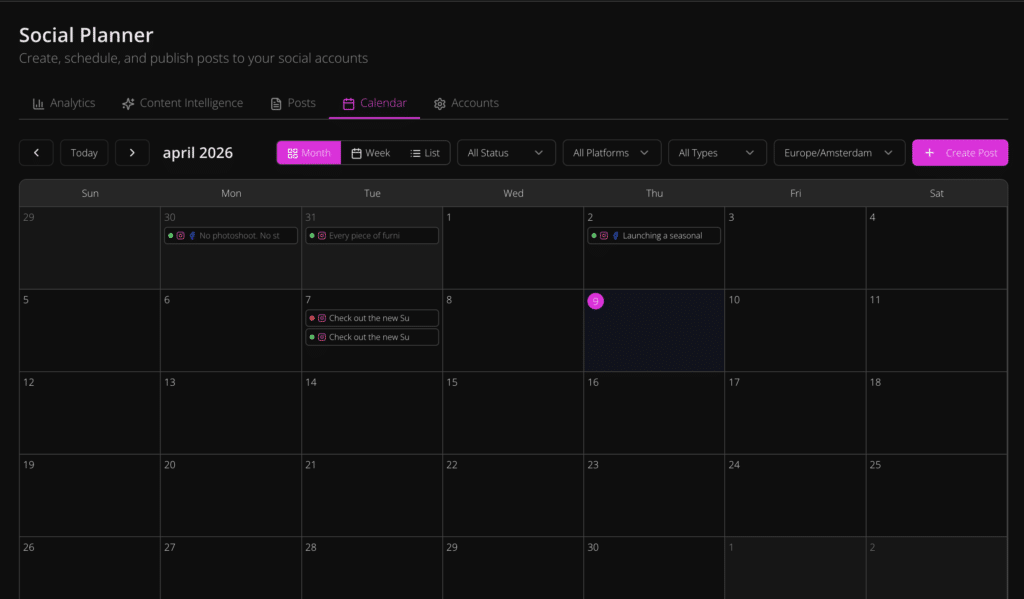Screen dimensions: 1024x599
Task: Click the Instagram icon on 'Launching a seasonal' post
Action: tap(604, 236)
